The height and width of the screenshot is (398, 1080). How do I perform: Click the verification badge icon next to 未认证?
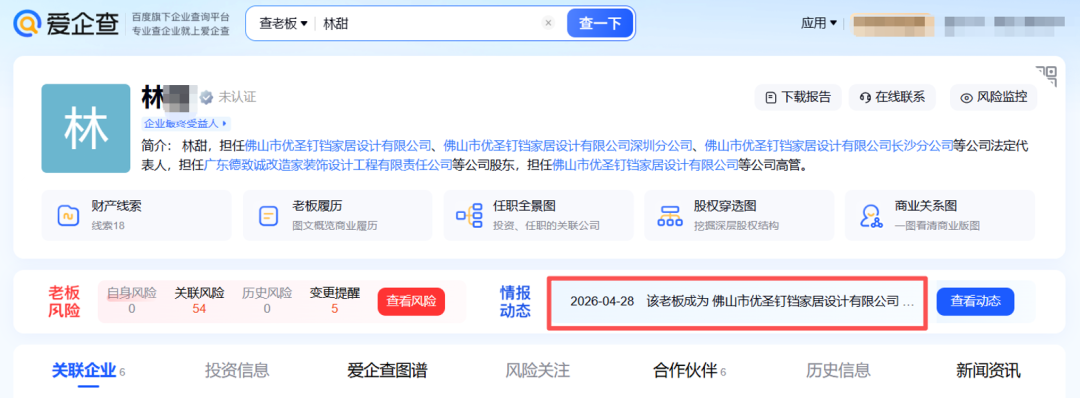click(206, 98)
